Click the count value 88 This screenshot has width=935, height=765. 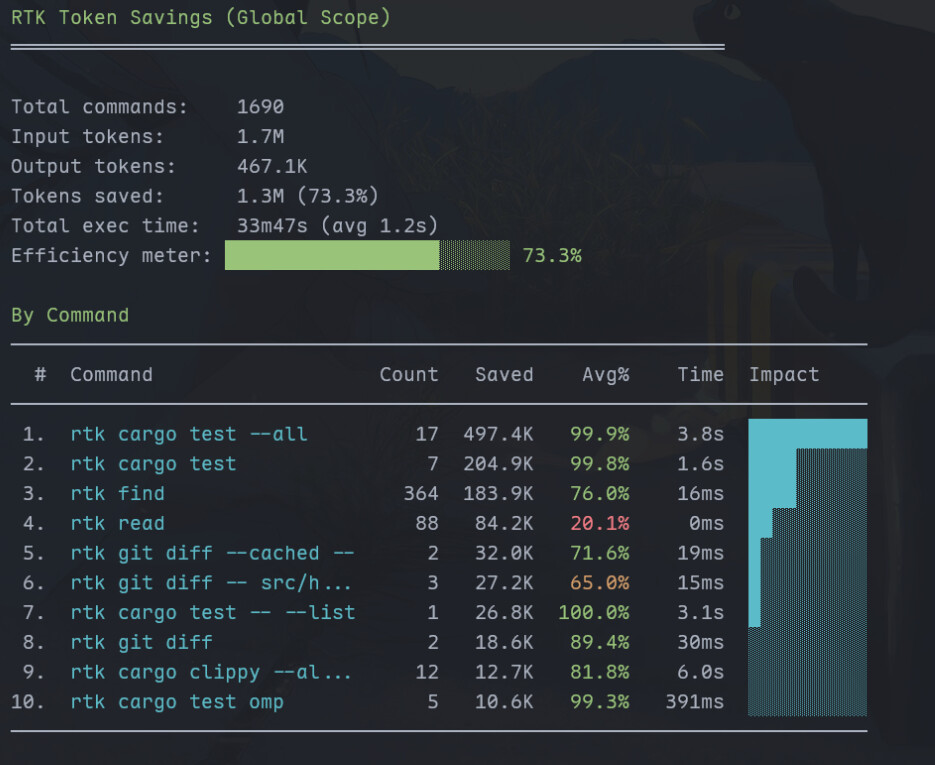pos(427,524)
